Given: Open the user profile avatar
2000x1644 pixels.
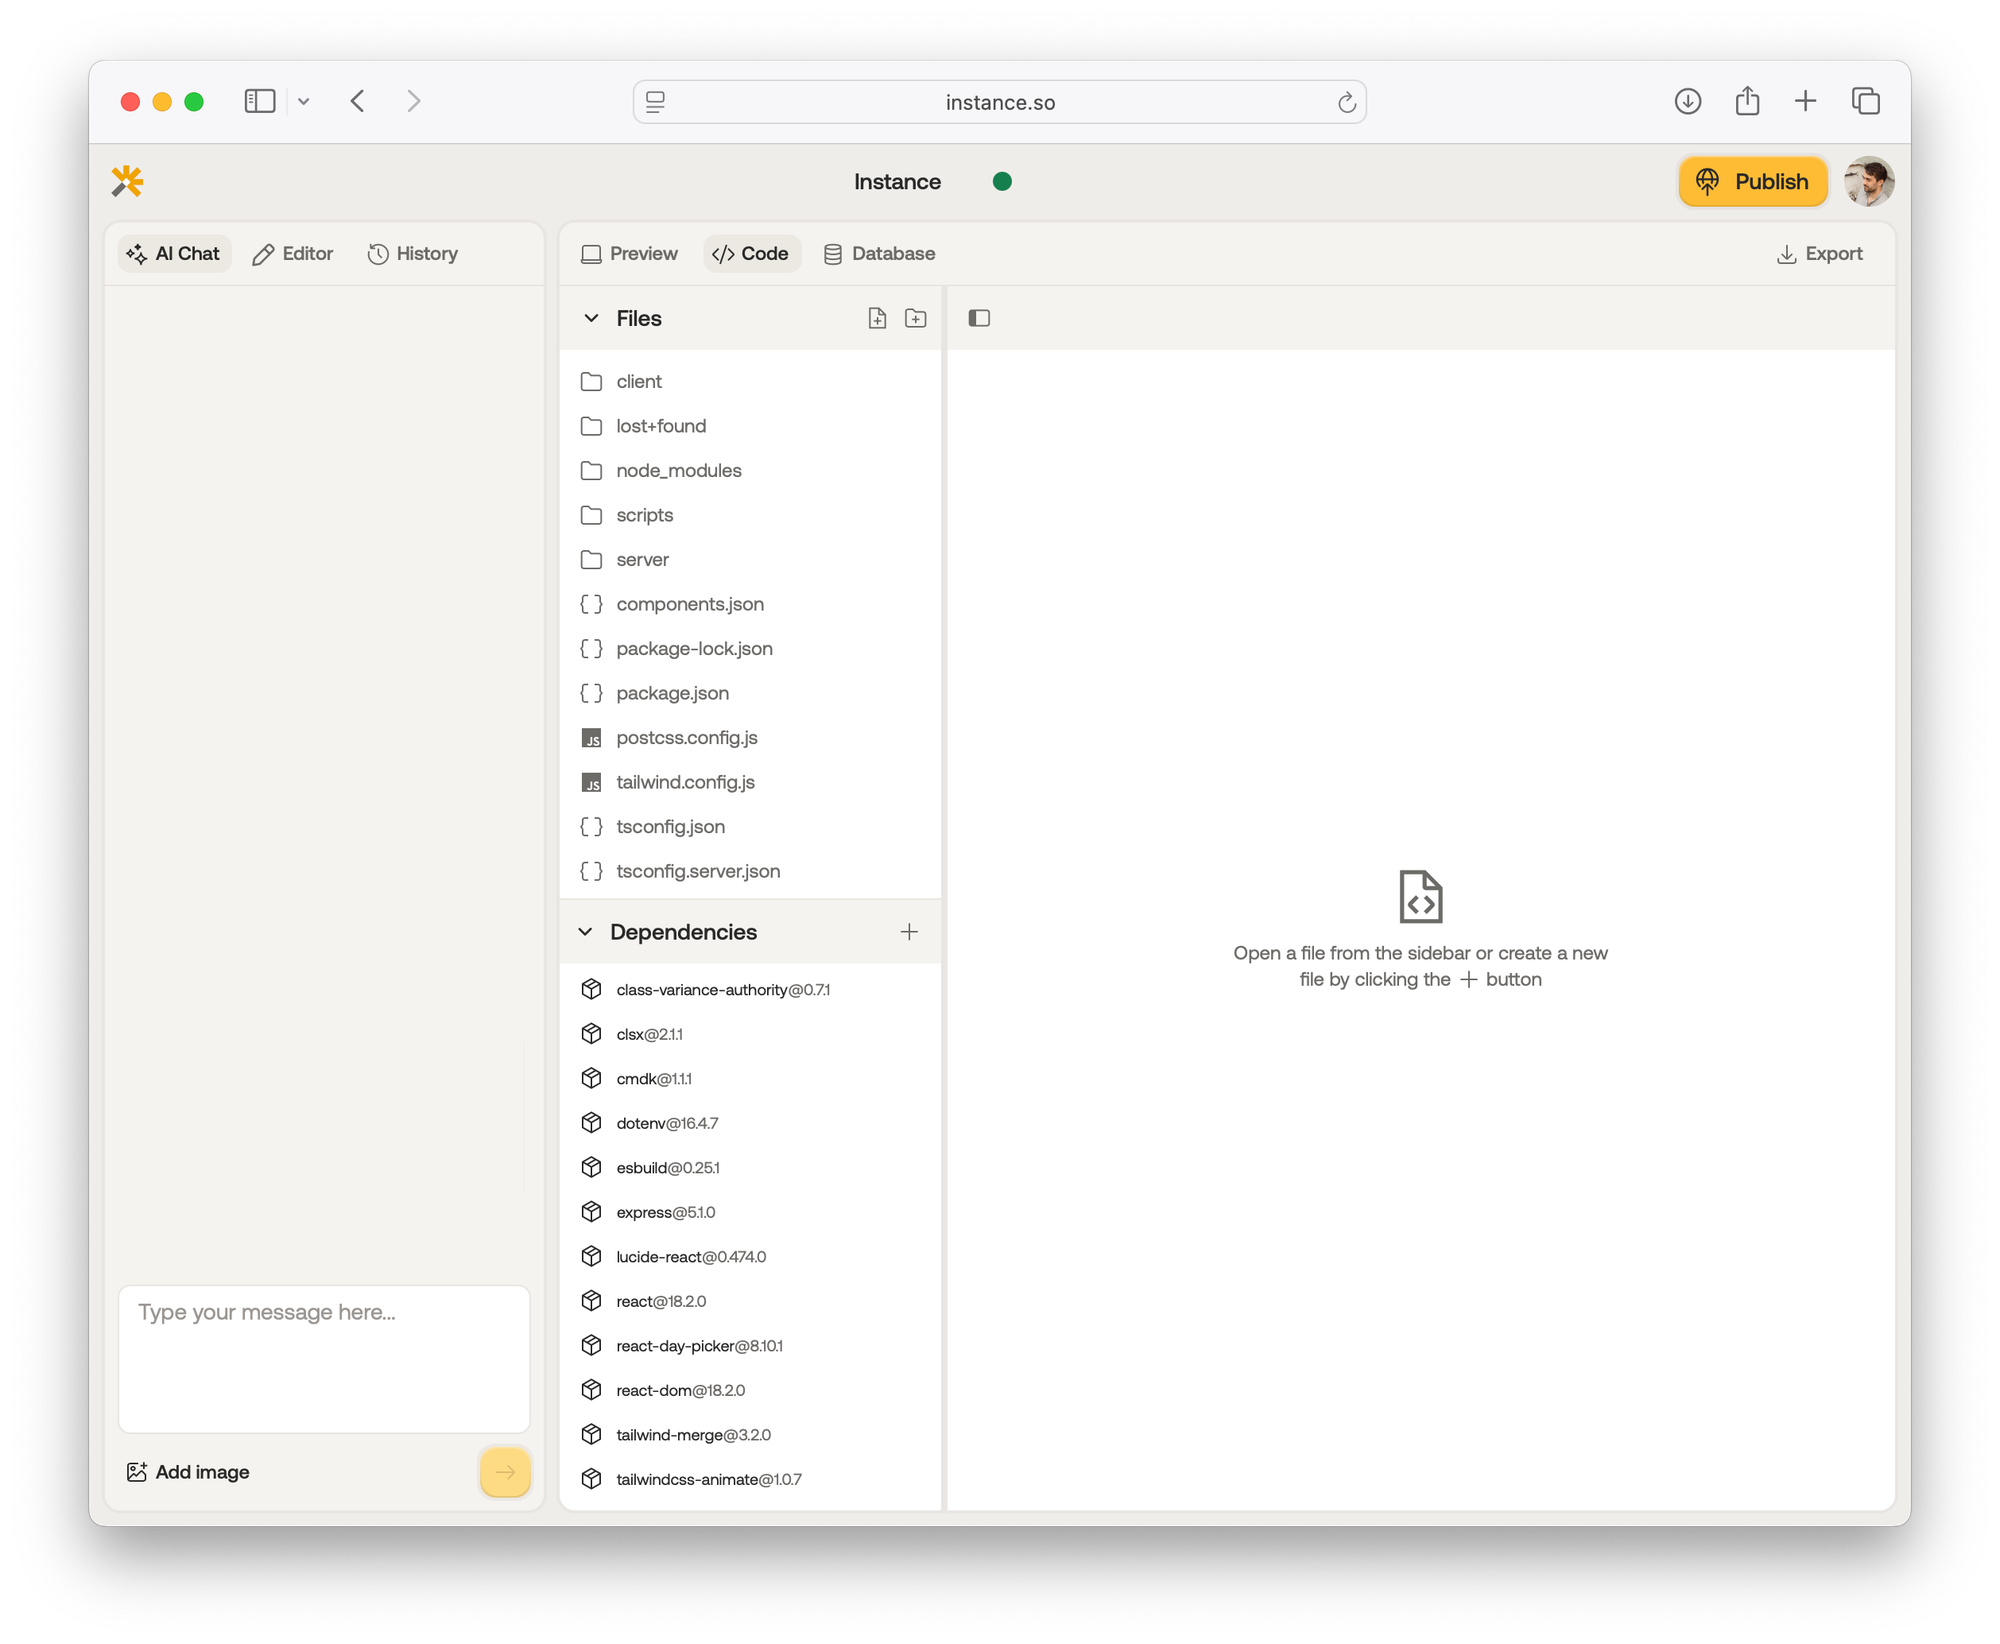Looking at the screenshot, I should click(x=1868, y=181).
